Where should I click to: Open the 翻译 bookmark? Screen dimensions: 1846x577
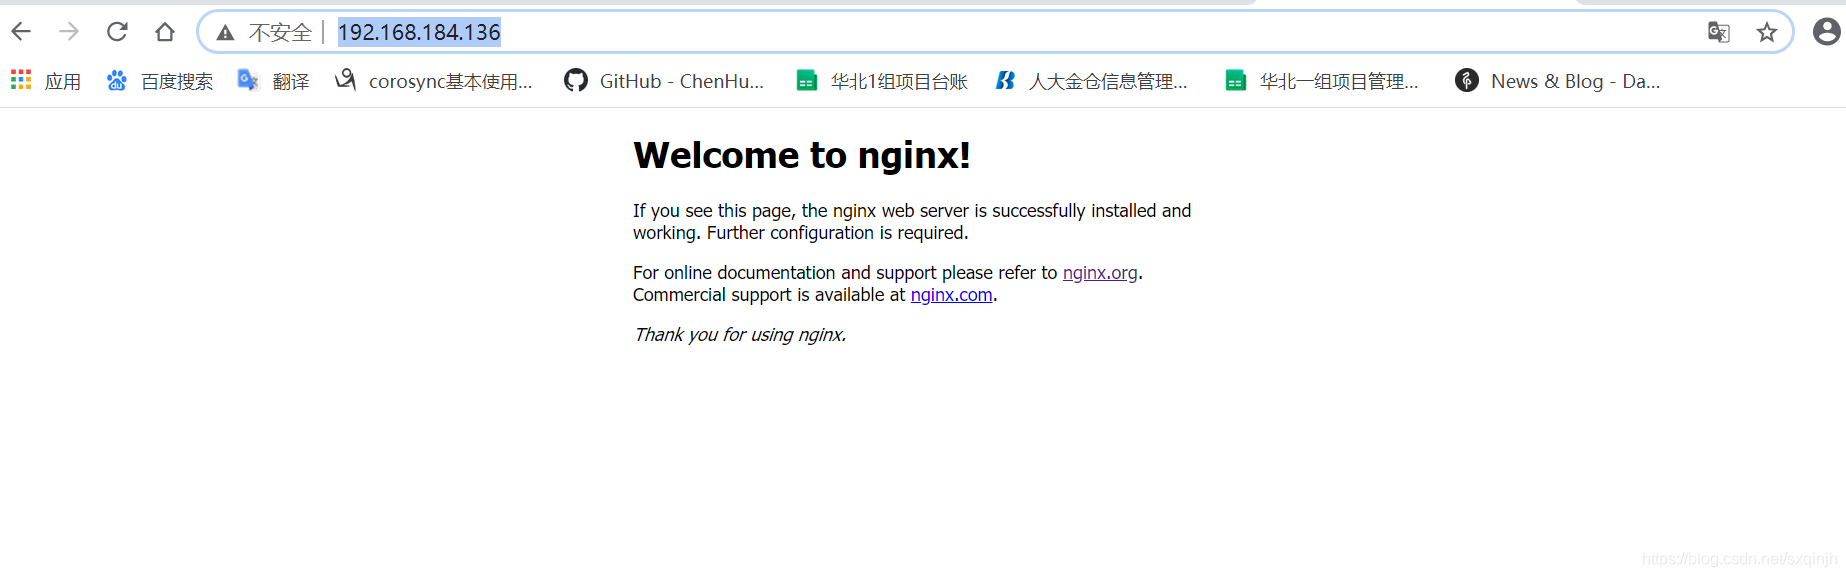coord(273,81)
